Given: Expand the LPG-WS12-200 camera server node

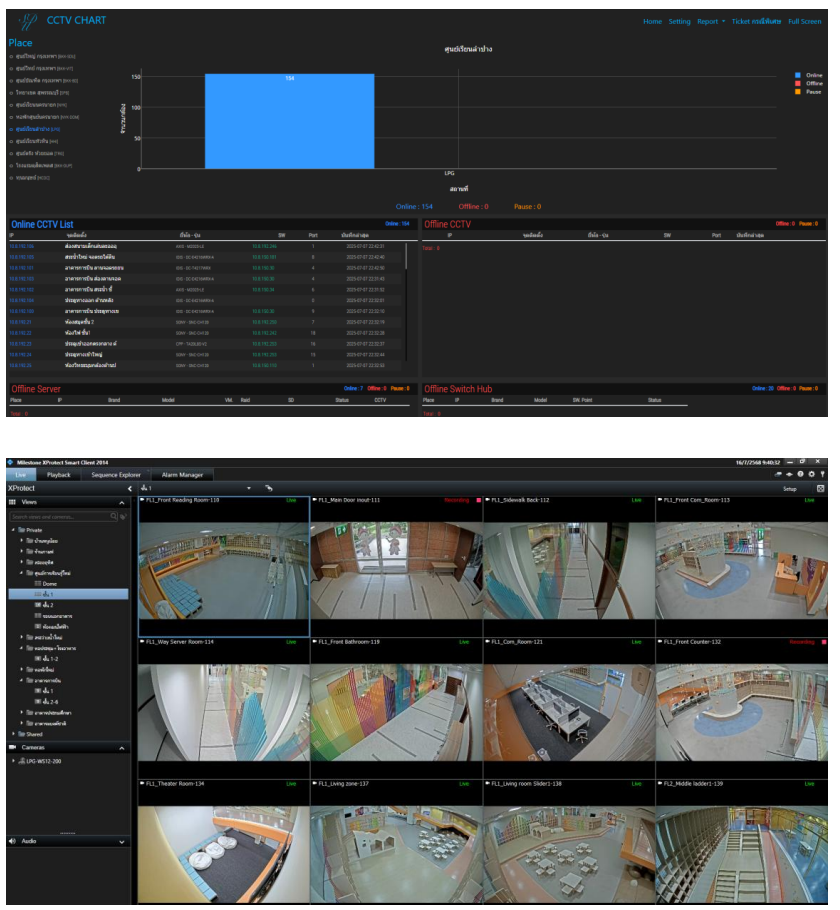Looking at the screenshot, I should [x=13, y=761].
